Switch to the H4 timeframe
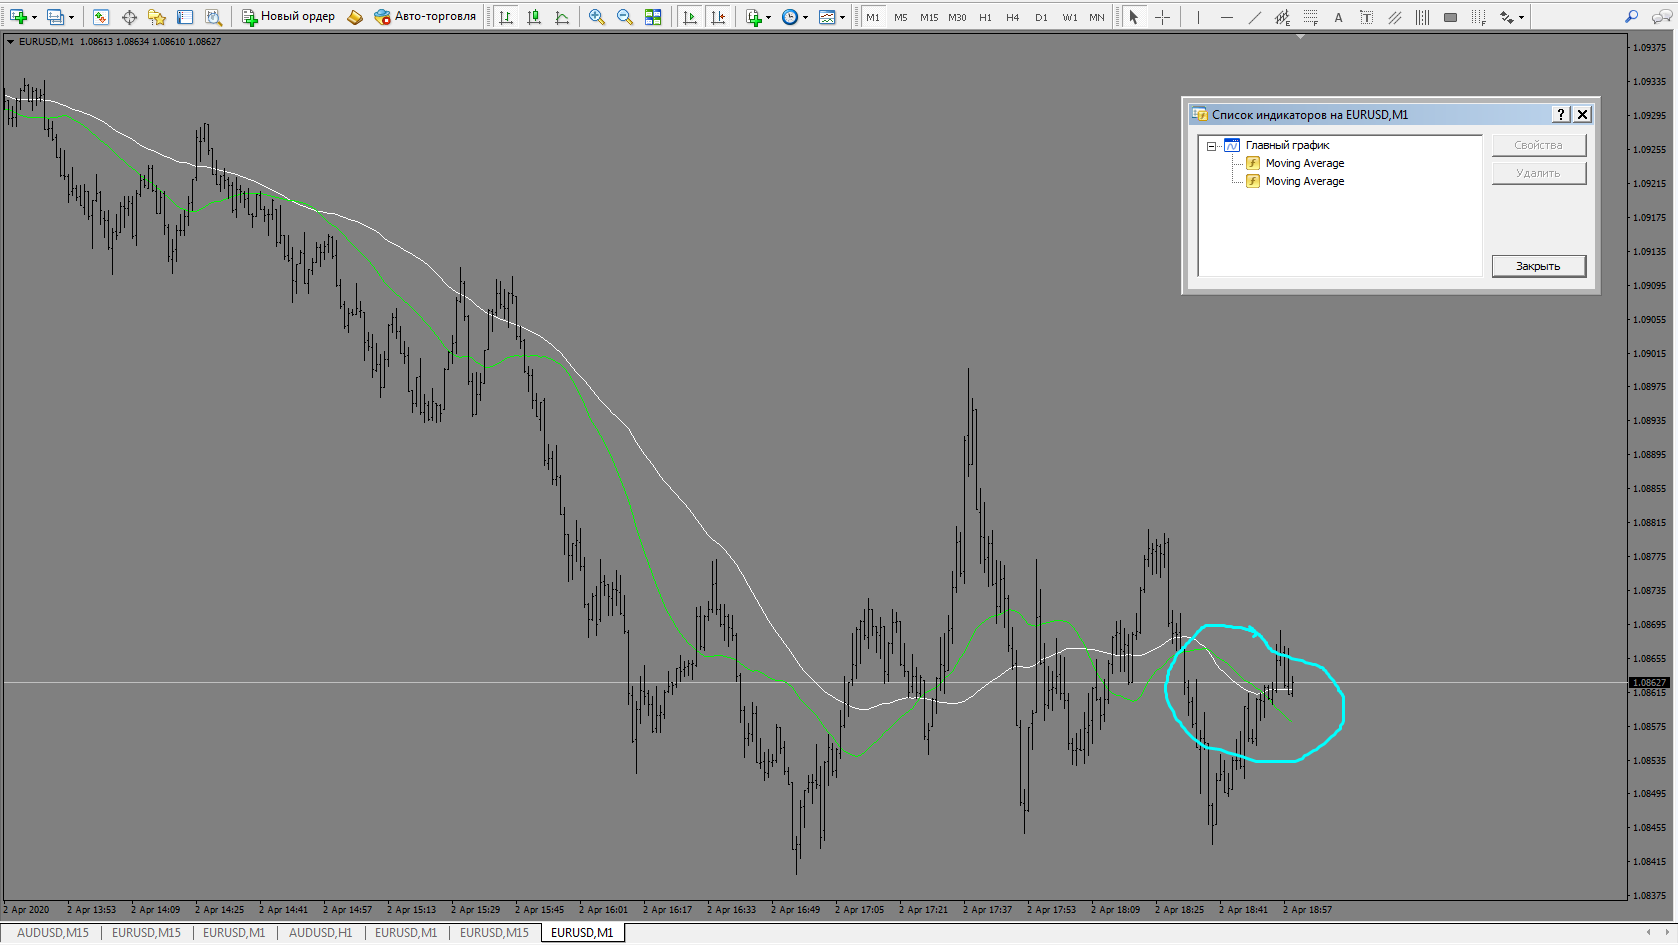 pos(1013,17)
